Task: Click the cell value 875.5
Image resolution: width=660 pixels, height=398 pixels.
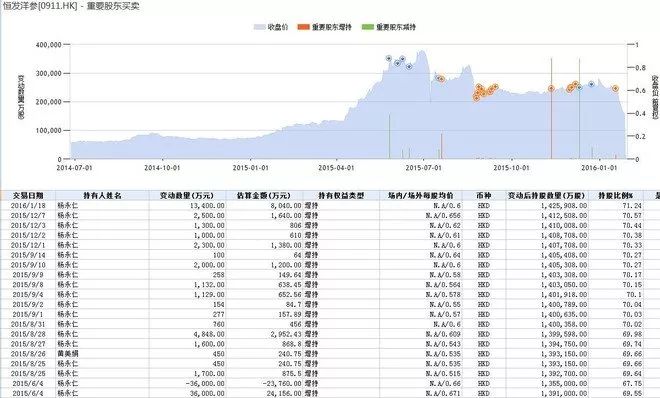Action: click(292, 374)
